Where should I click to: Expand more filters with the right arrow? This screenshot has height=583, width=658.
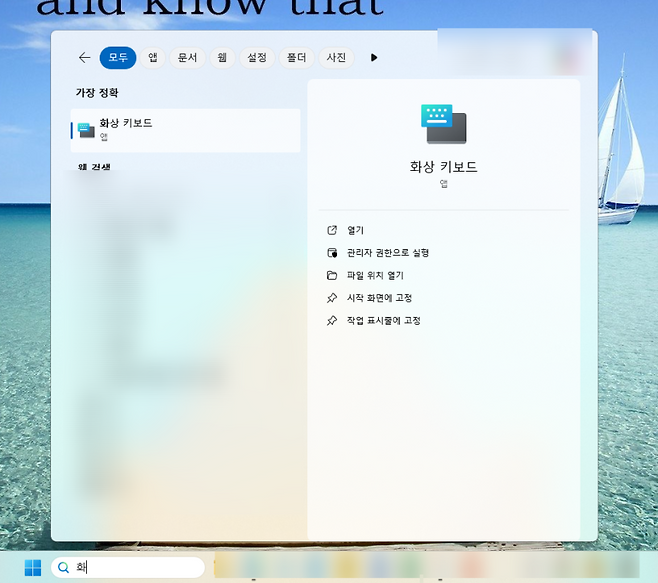coord(374,58)
